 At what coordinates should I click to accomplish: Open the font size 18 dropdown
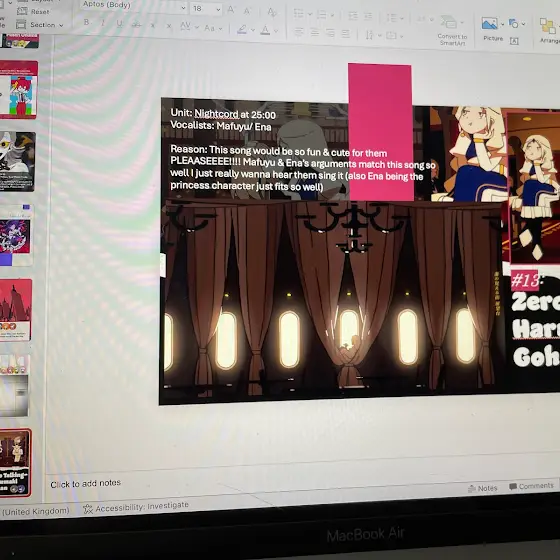(x=218, y=10)
